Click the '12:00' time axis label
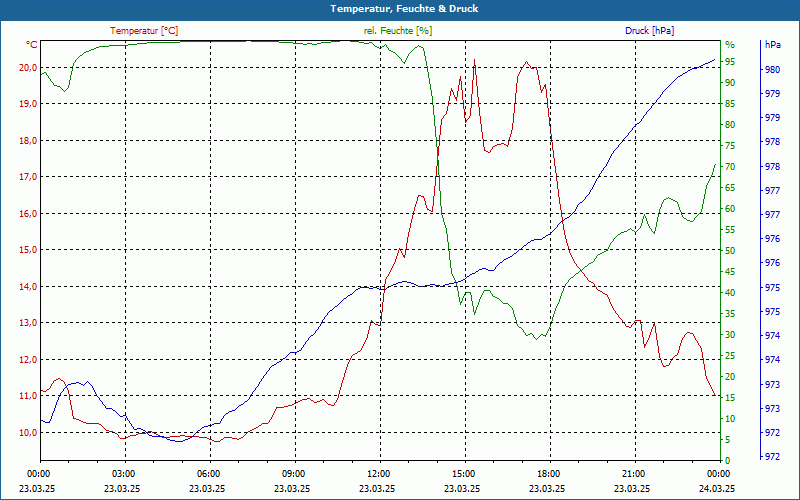This screenshot has height=500, width=800. tap(378, 474)
